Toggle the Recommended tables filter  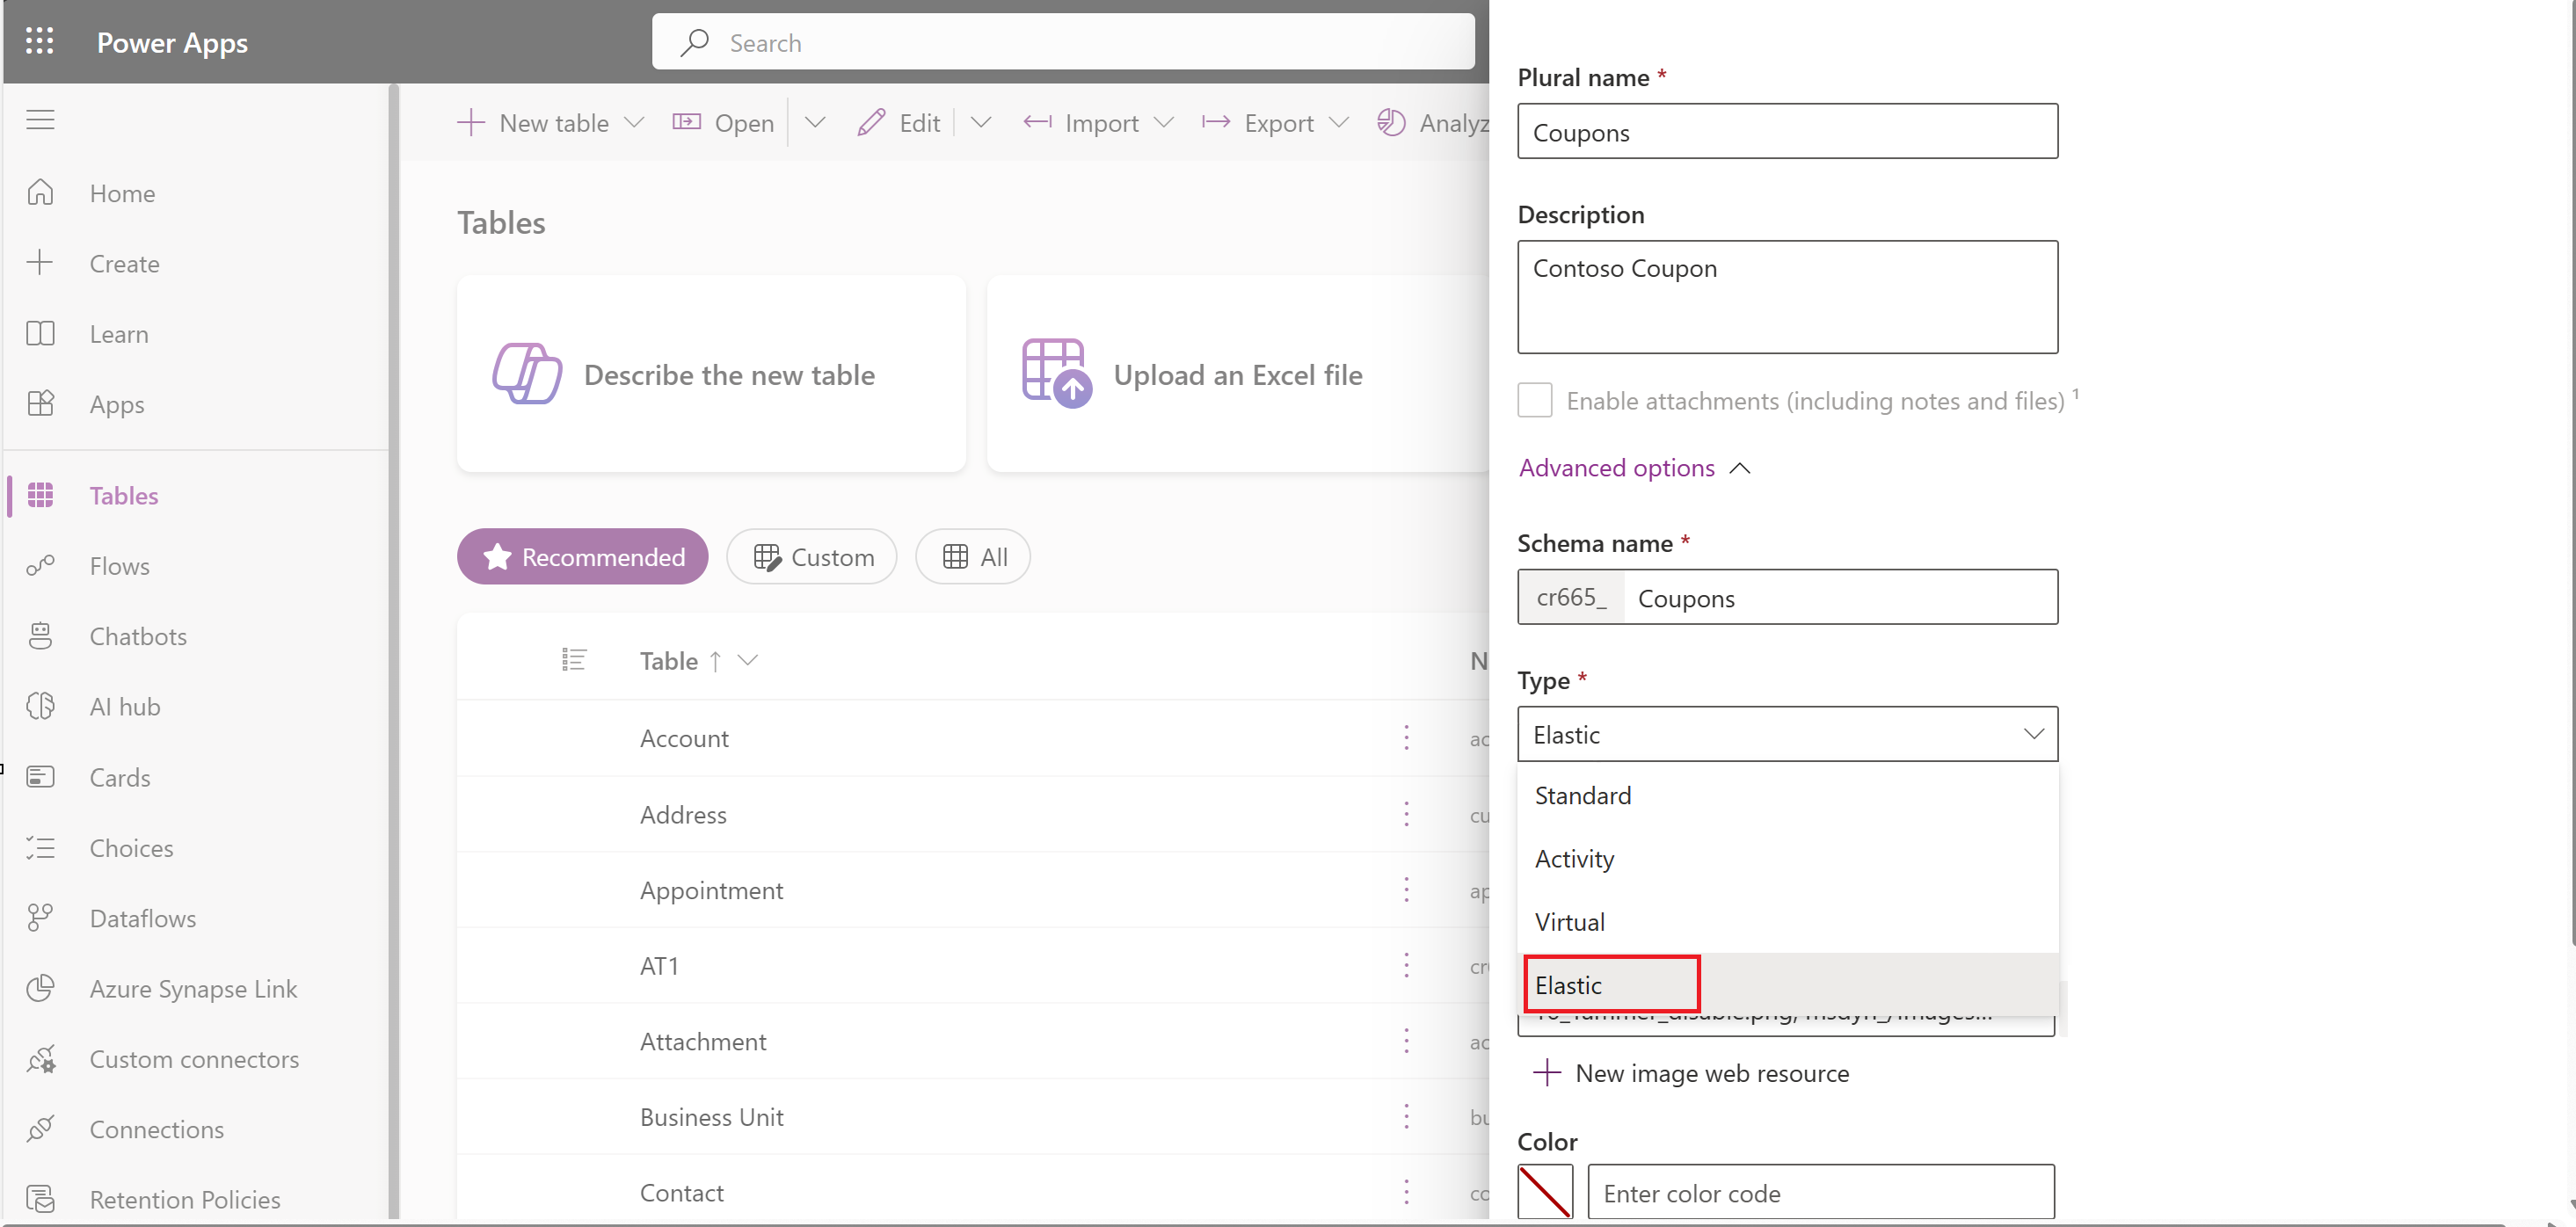click(581, 555)
